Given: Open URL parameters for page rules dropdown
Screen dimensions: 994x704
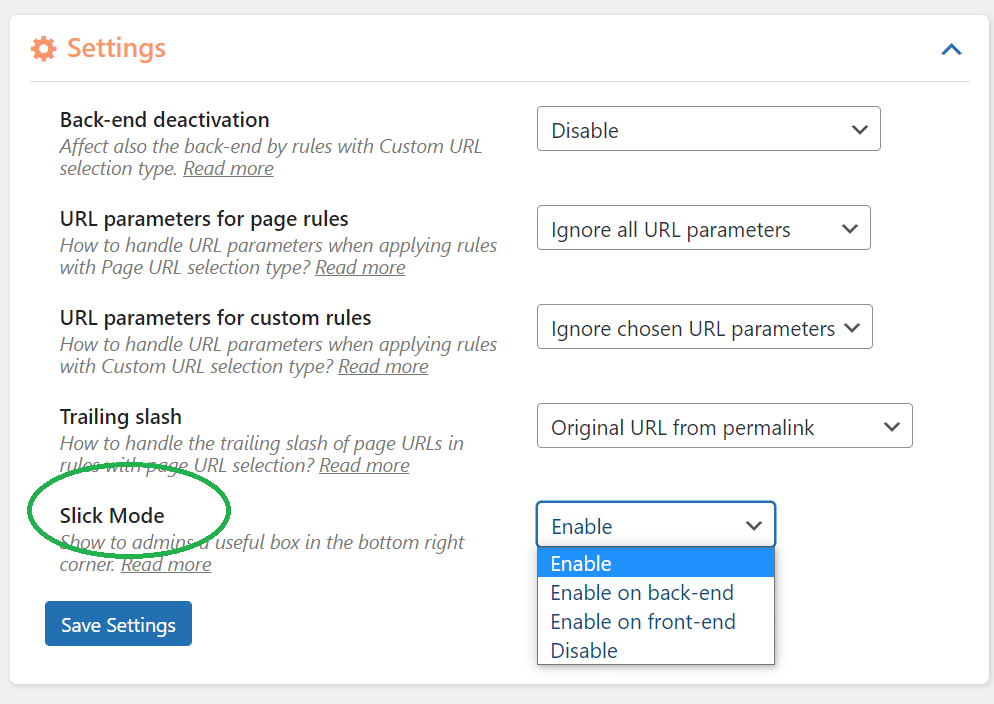Looking at the screenshot, I should tap(703, 227).
